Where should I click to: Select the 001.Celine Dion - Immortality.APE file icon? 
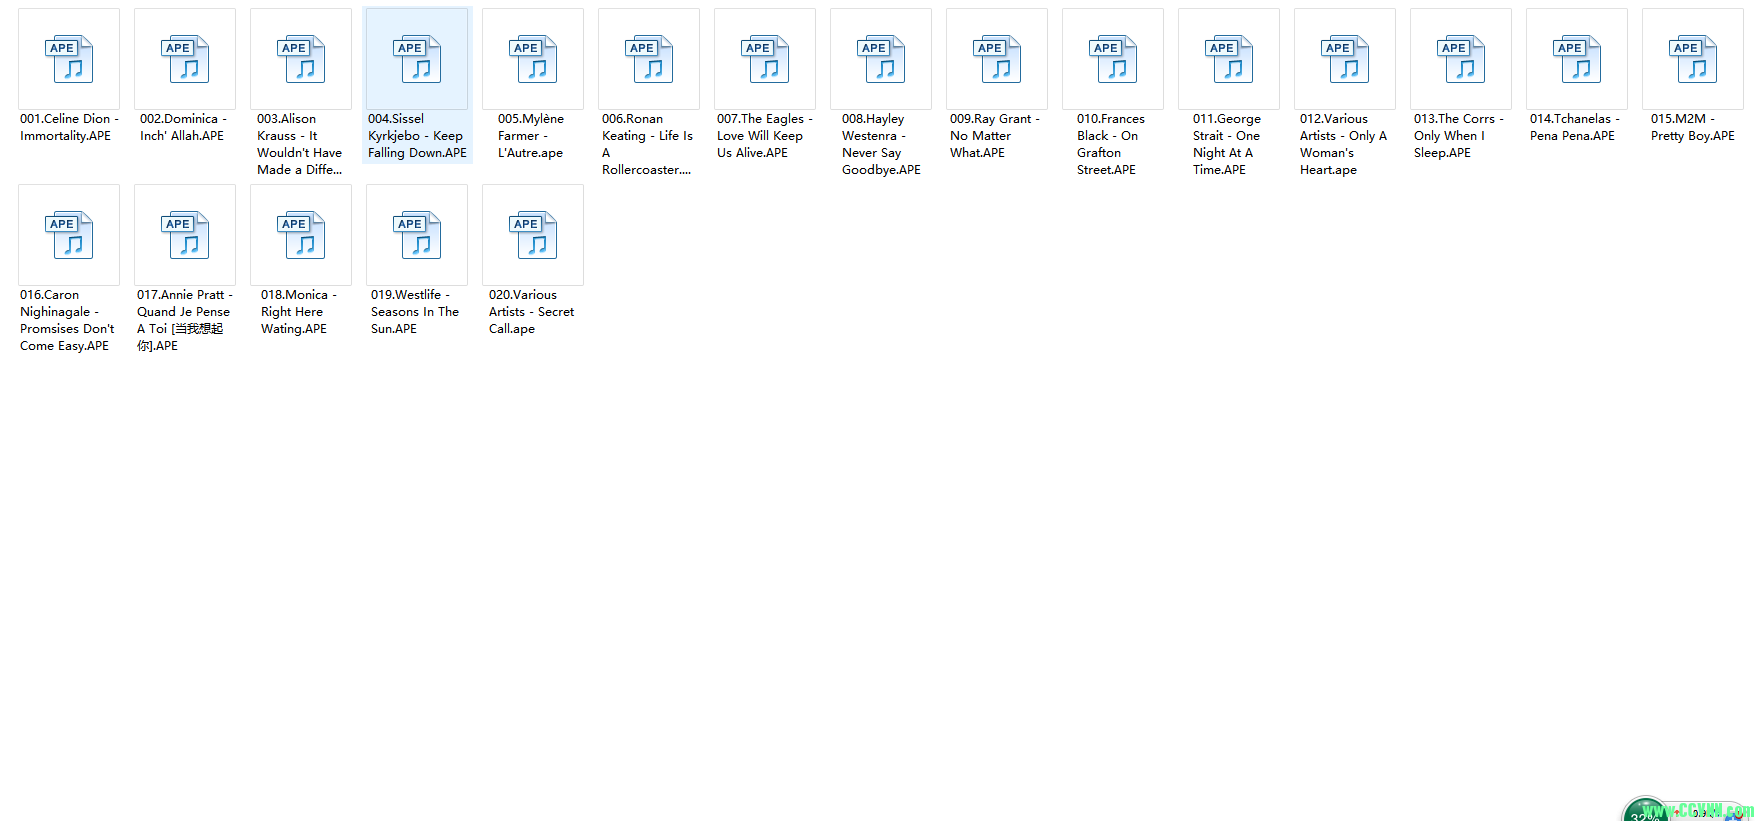click(69, 59)
